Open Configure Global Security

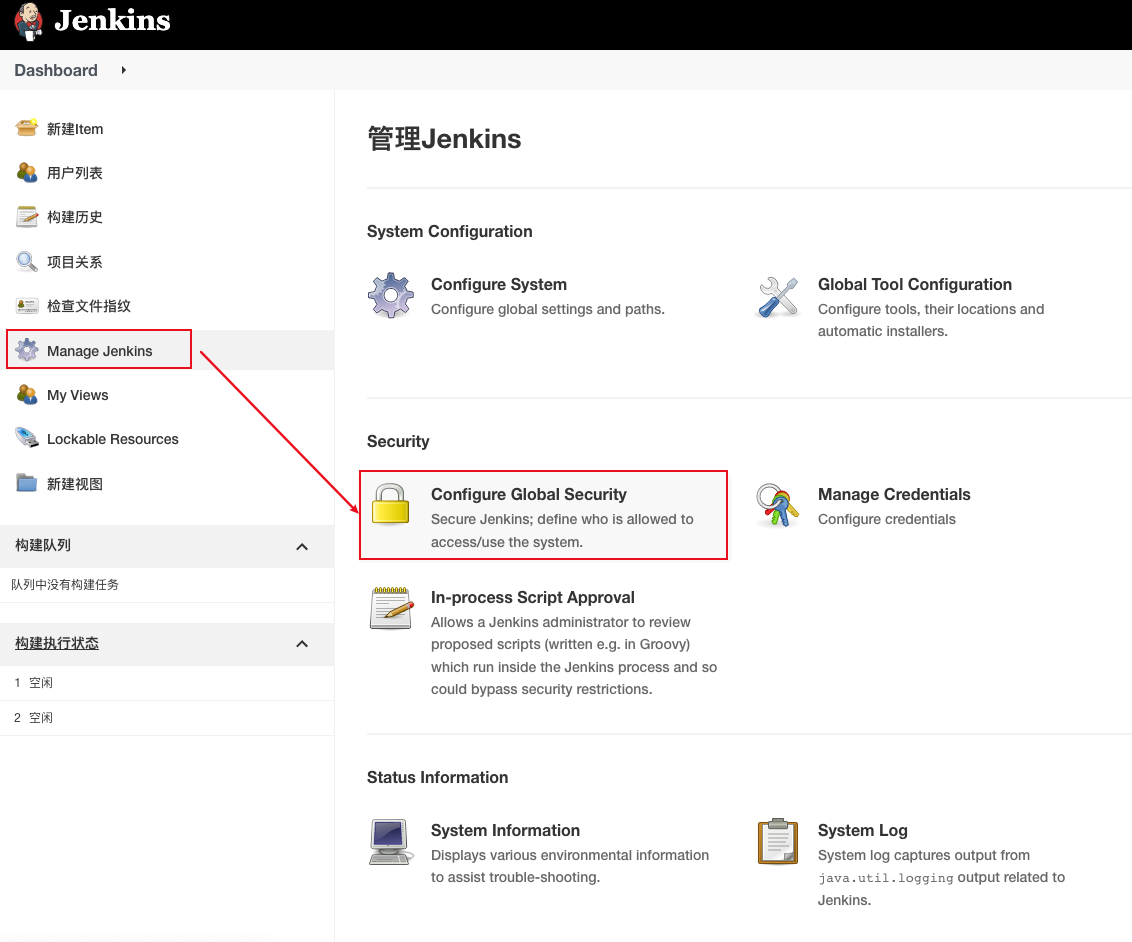coord(528,494)
